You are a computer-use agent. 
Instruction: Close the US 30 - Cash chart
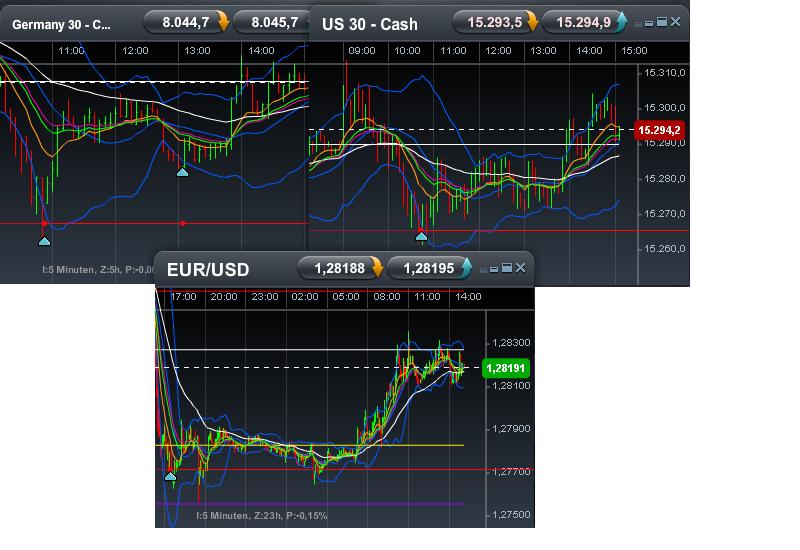coord(676,21)
